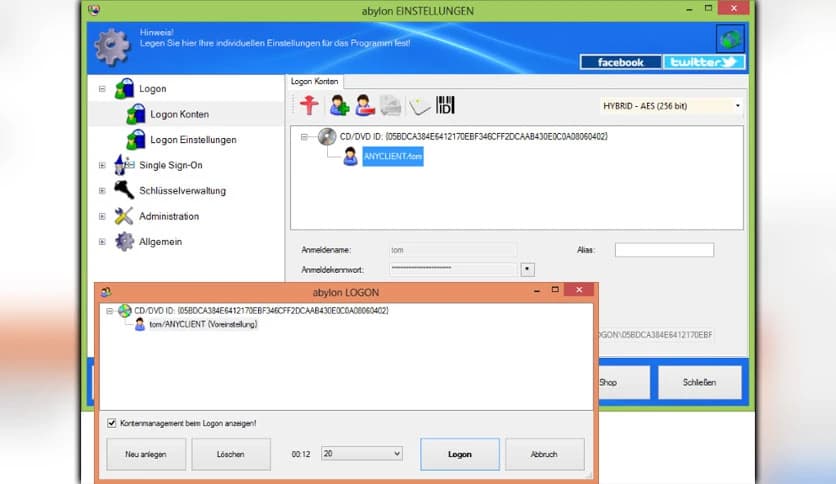Viewport: 836px width, 484px height.
Task: Select CD/DVD ID text row in LOGON window
Action: (261, 310)
